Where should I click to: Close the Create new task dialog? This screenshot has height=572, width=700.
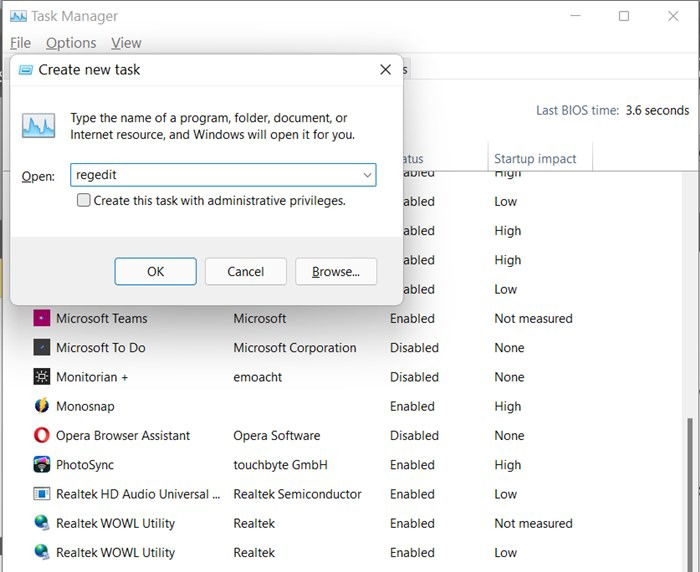pyautogui.click(x=385, y=70)
